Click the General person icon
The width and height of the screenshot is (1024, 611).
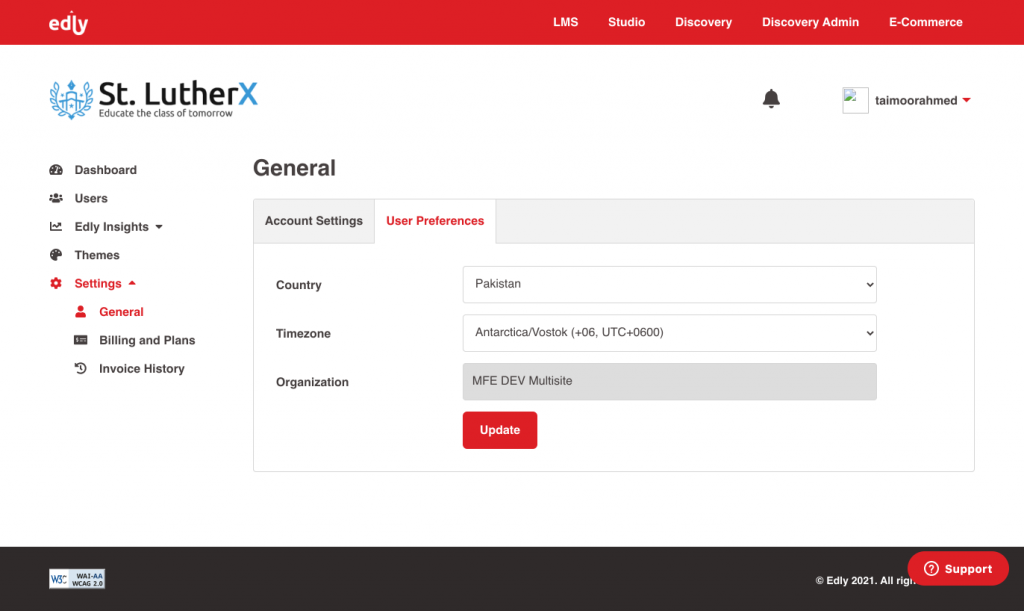(80, 311)
